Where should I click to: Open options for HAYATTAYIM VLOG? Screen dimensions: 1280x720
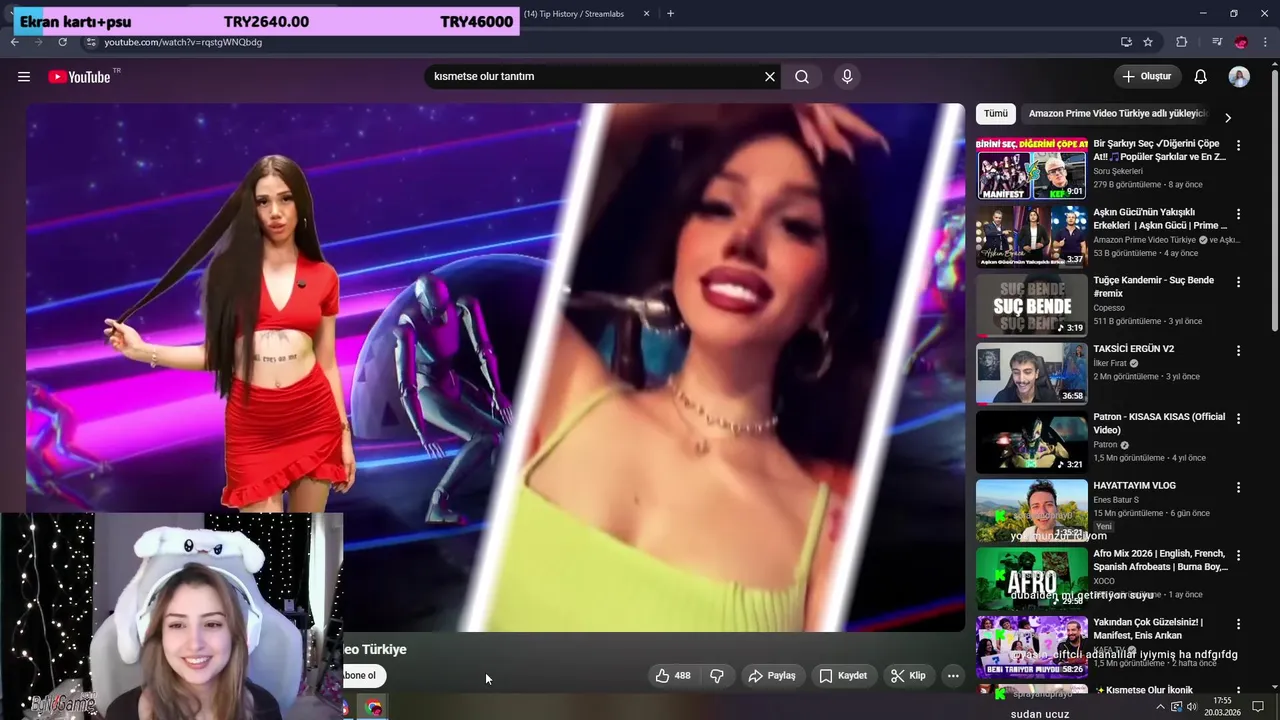1238,487
